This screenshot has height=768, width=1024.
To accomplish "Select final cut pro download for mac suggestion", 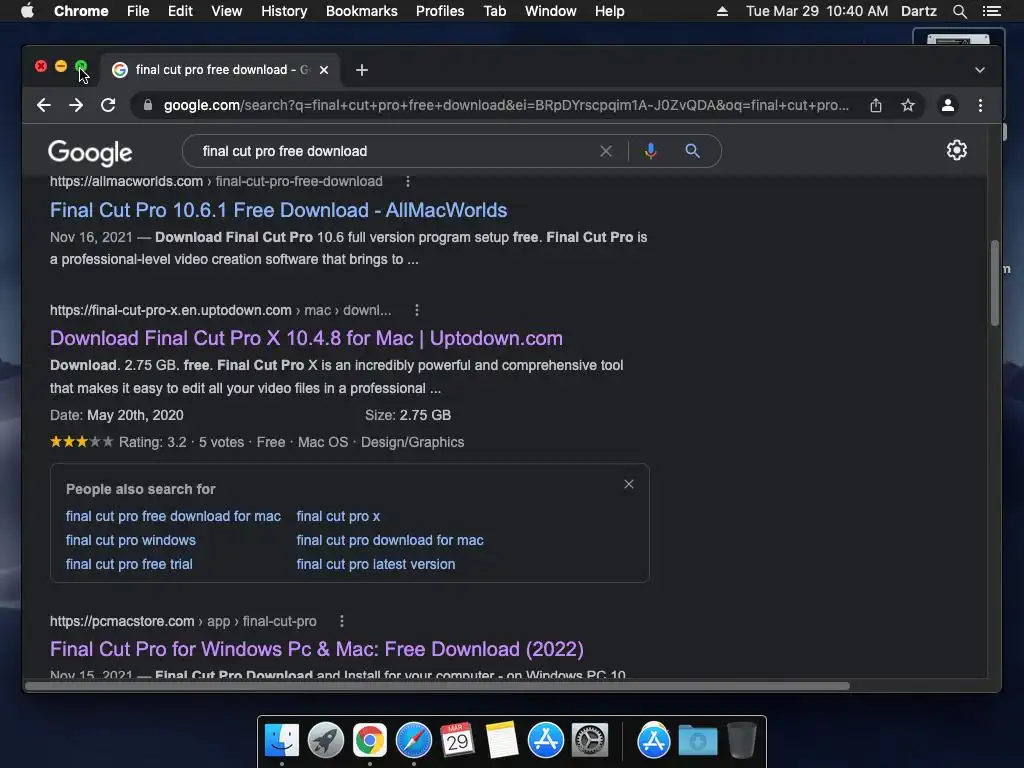I will point(390,540).
